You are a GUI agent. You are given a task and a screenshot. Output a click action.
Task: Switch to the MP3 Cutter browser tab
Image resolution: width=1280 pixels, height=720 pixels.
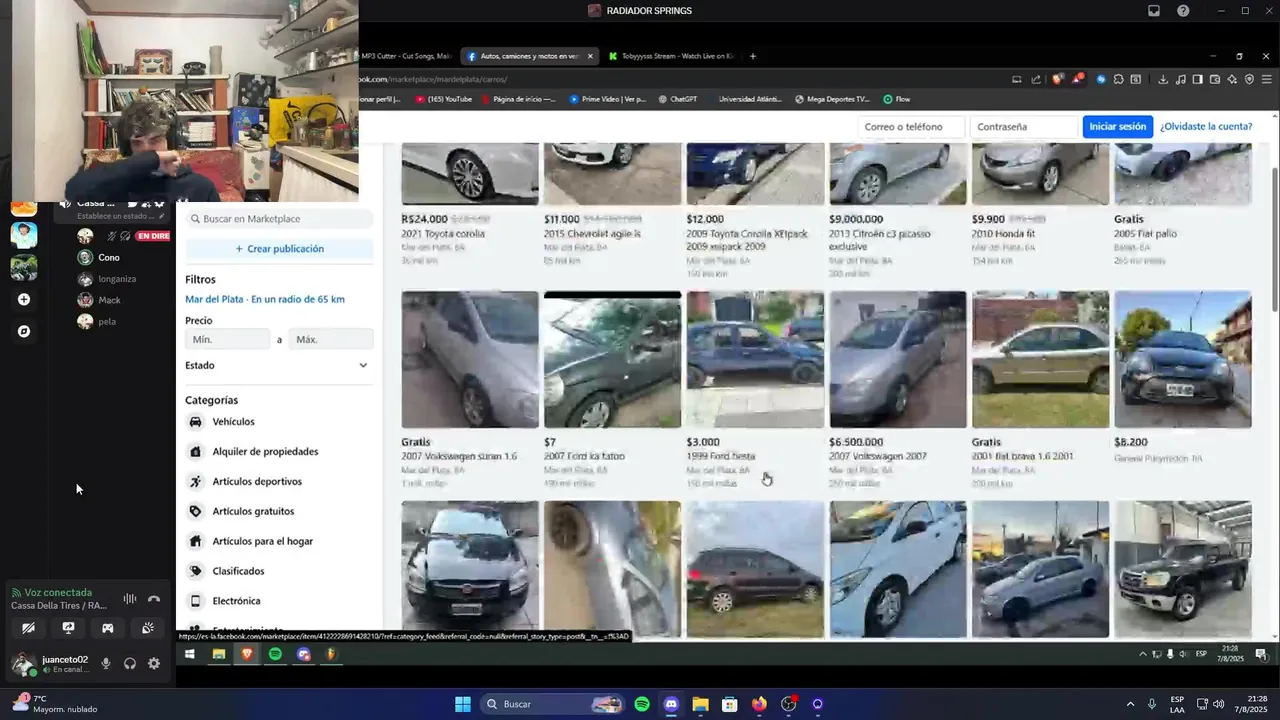[x=406, y=56]
